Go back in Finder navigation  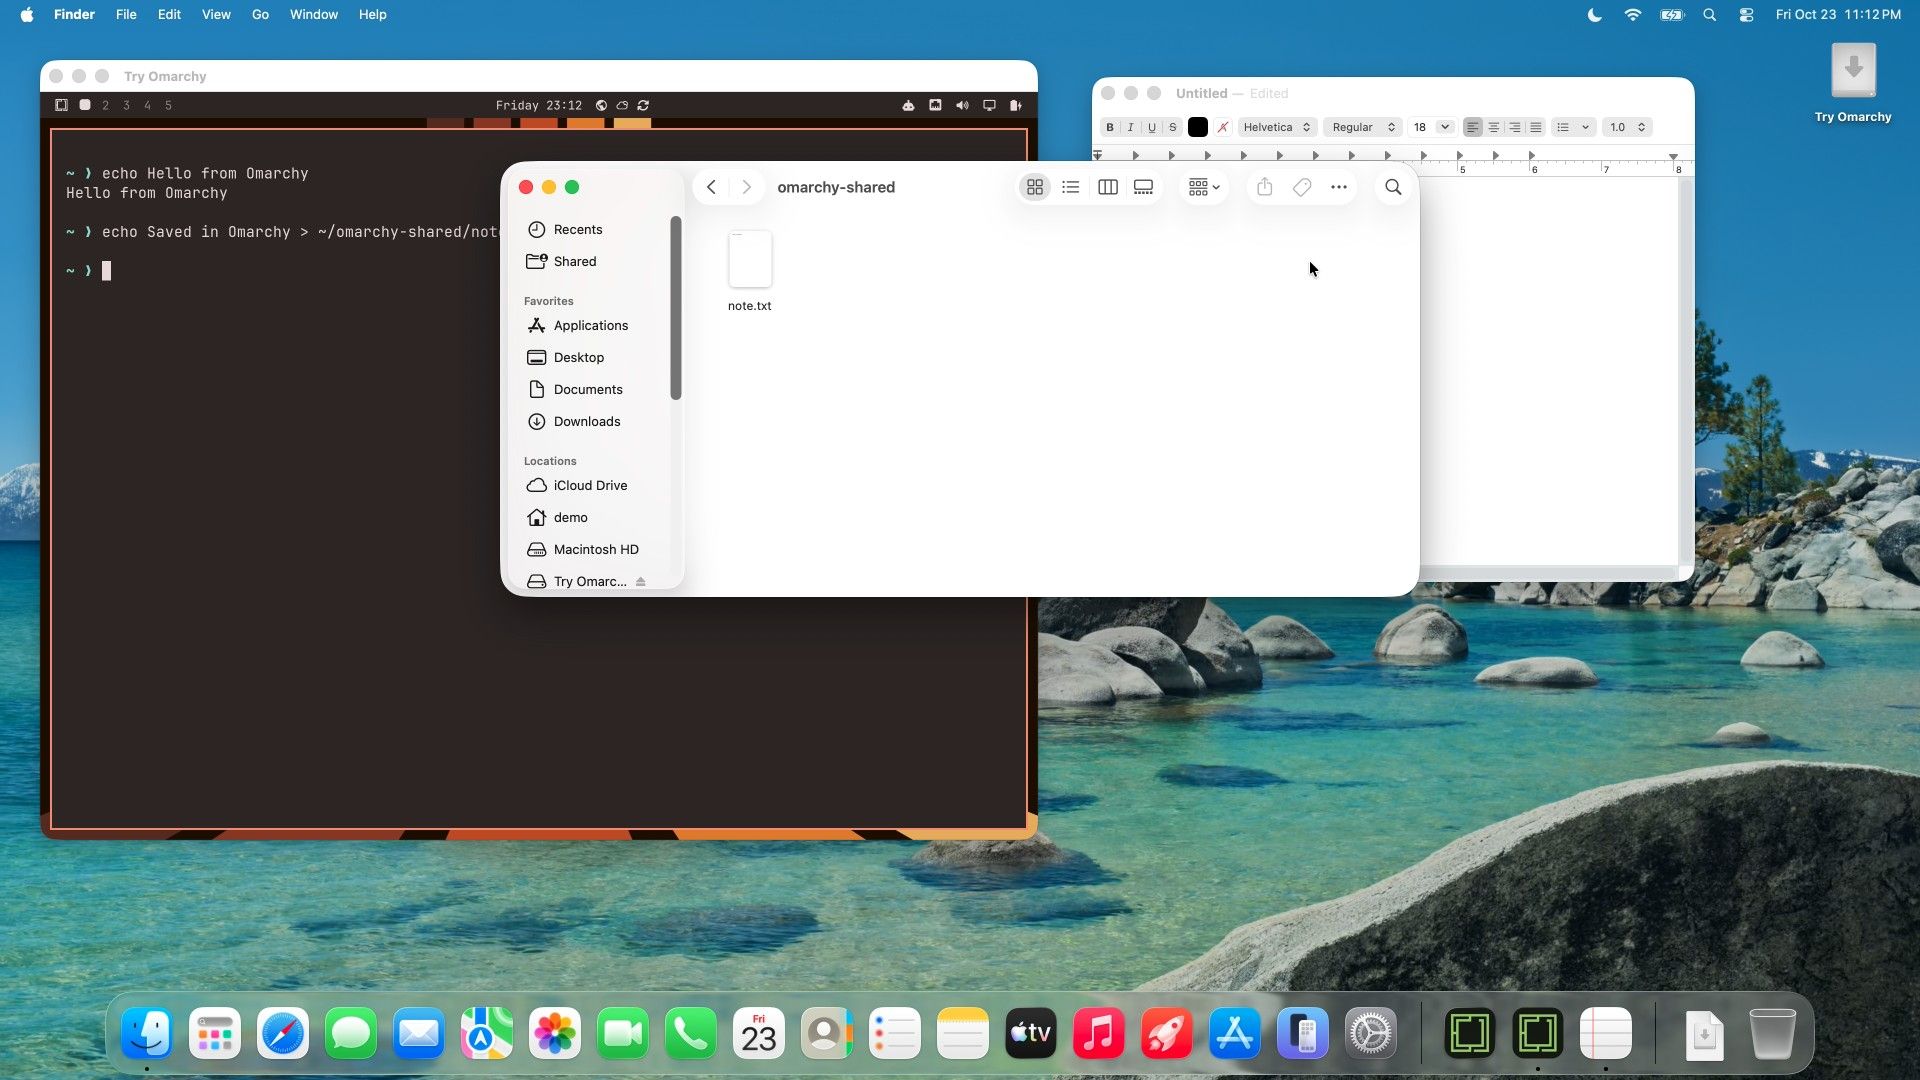tap(711, 187)
